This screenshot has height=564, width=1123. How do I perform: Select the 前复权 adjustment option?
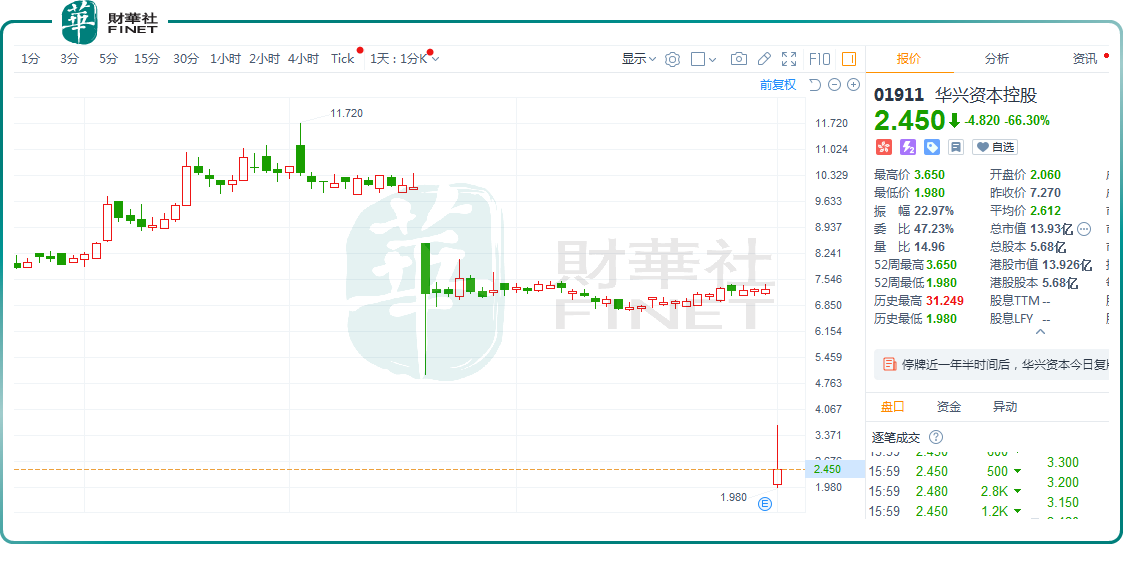[x=778, y=85]
